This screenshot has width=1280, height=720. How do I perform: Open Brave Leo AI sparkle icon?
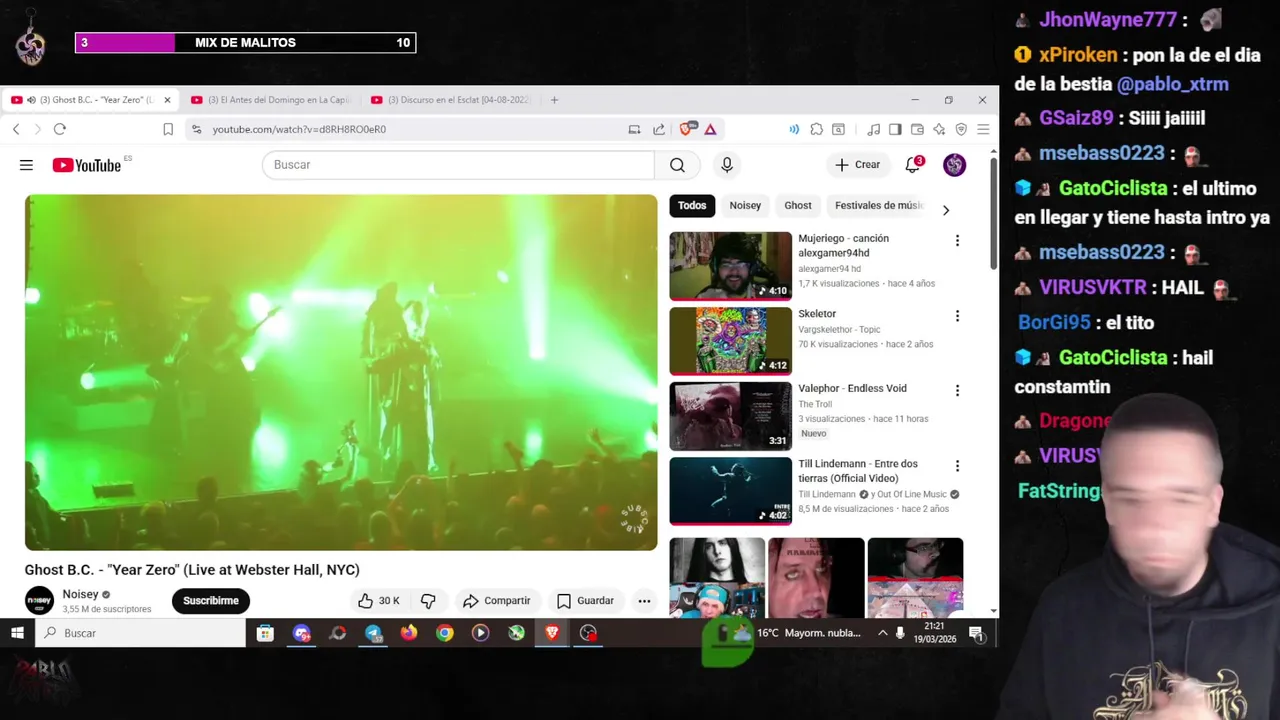(939, 129)
